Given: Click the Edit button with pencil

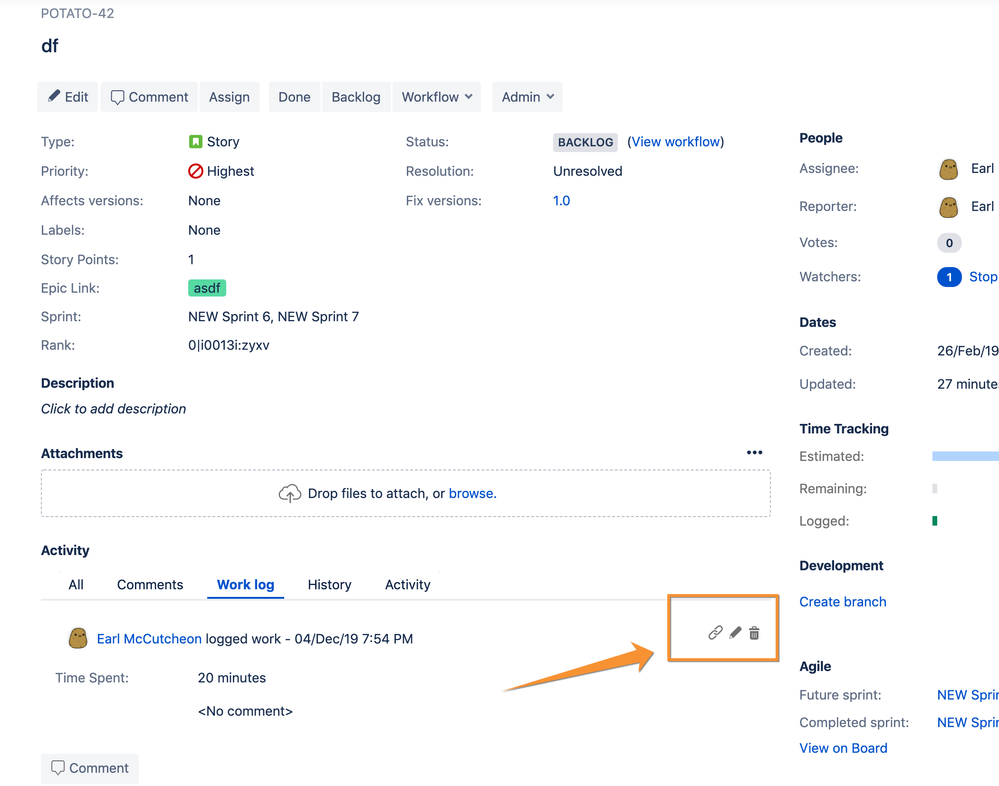Looking at the screenshot, I should tap(68, 97).
